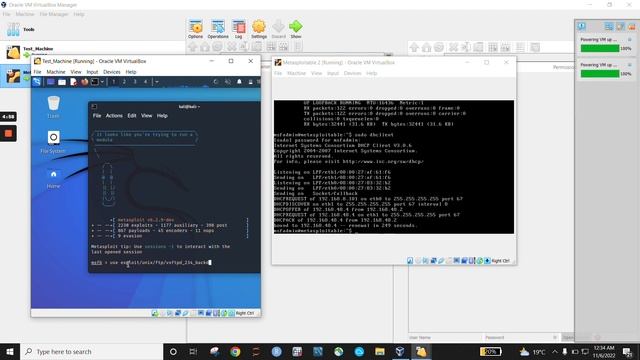Viewport: 640px width, 360px height.
Task: Open Help menu in Kali terminal
Action: coord(162,116)
